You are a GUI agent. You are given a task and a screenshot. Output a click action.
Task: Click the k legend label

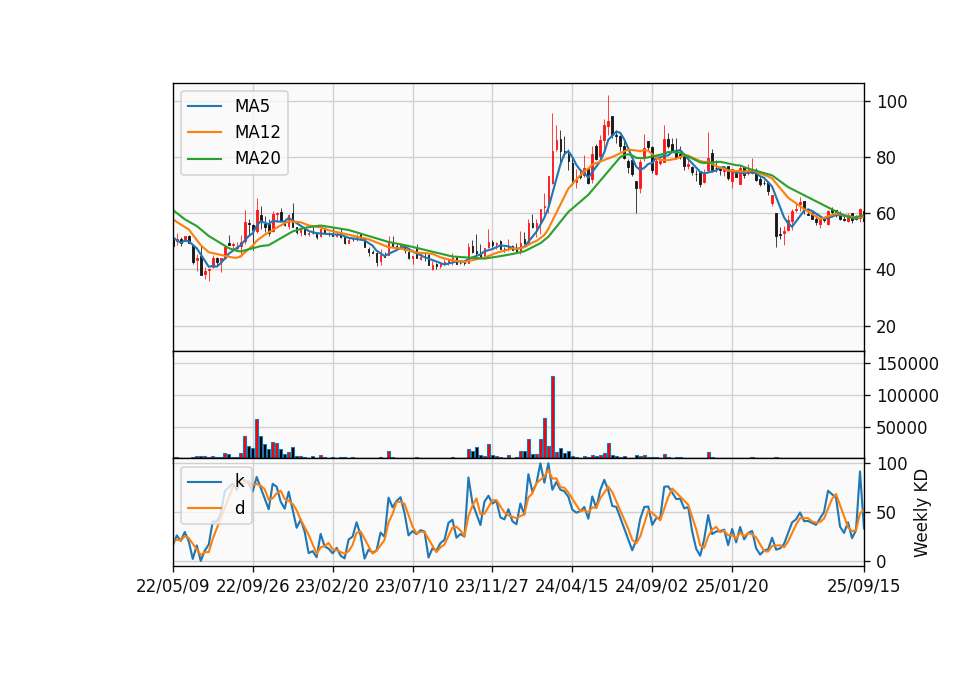coord(239,481)
